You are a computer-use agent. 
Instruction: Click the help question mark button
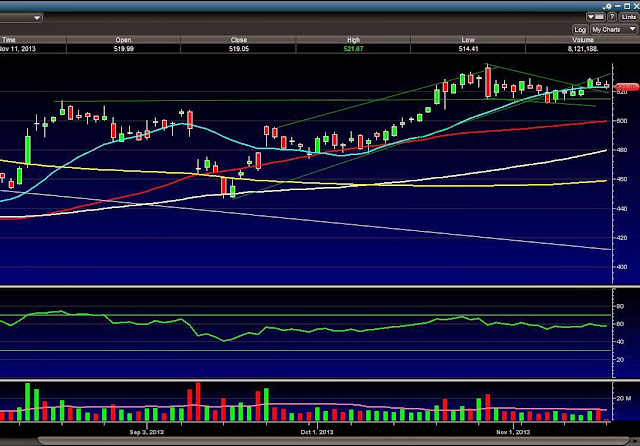[611, 17]
